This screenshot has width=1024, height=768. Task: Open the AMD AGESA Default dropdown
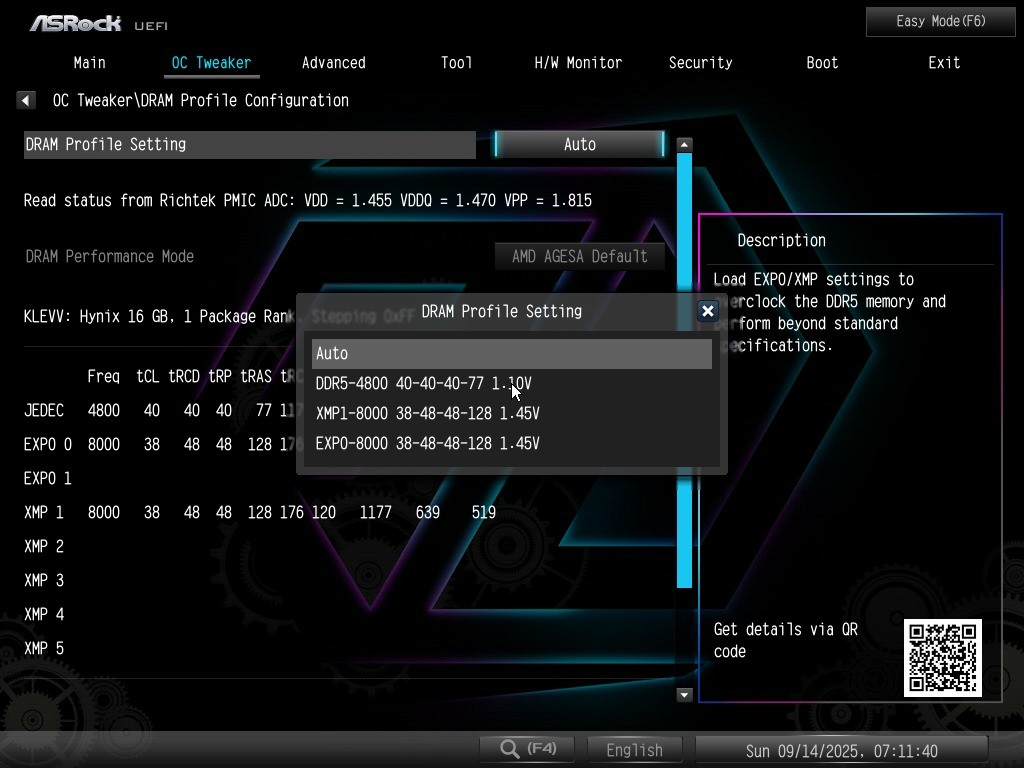(579, 256)
